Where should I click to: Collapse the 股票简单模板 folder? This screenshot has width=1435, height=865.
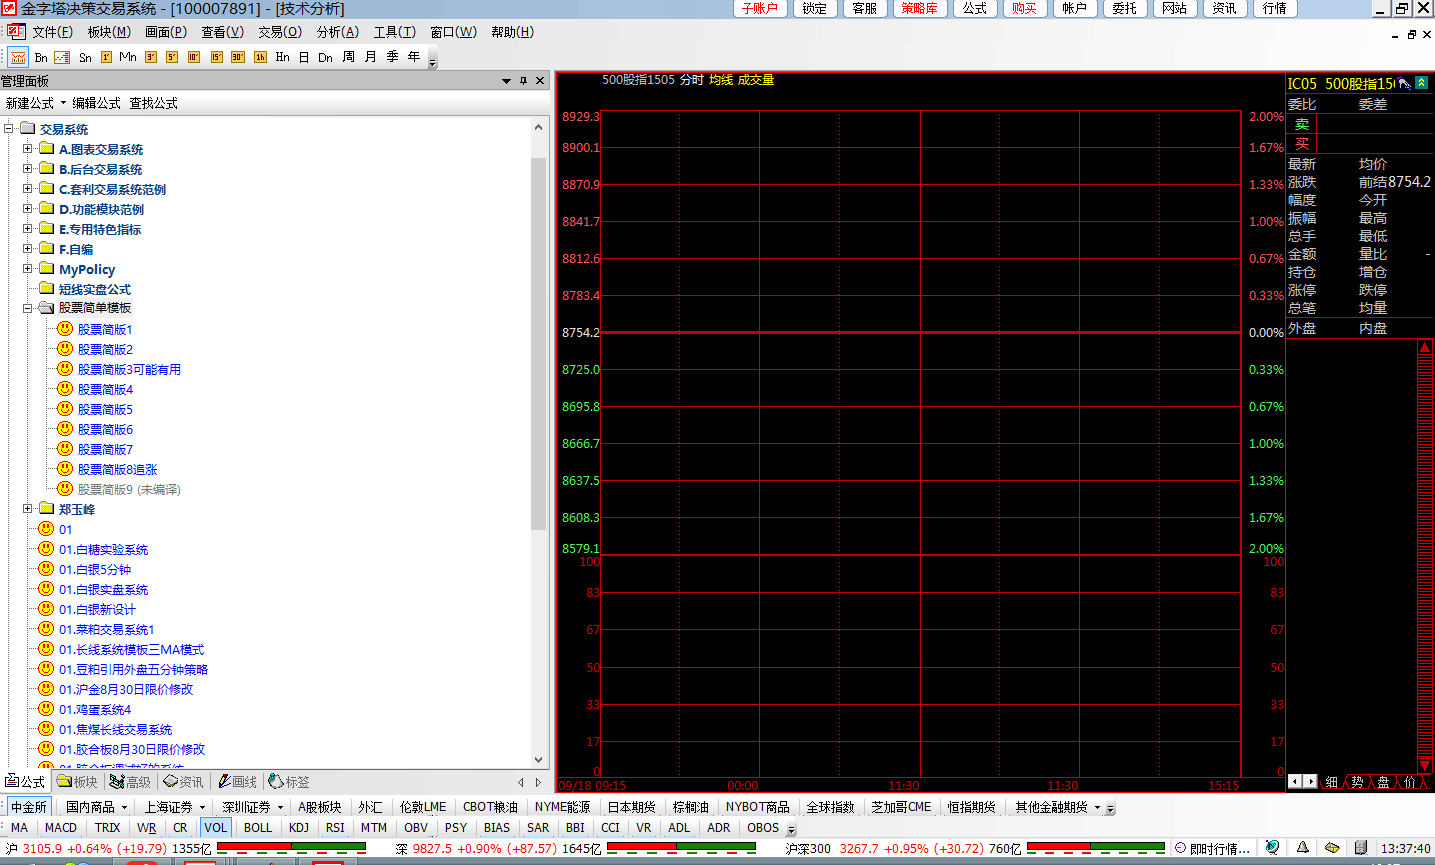(x=28, y=308)
